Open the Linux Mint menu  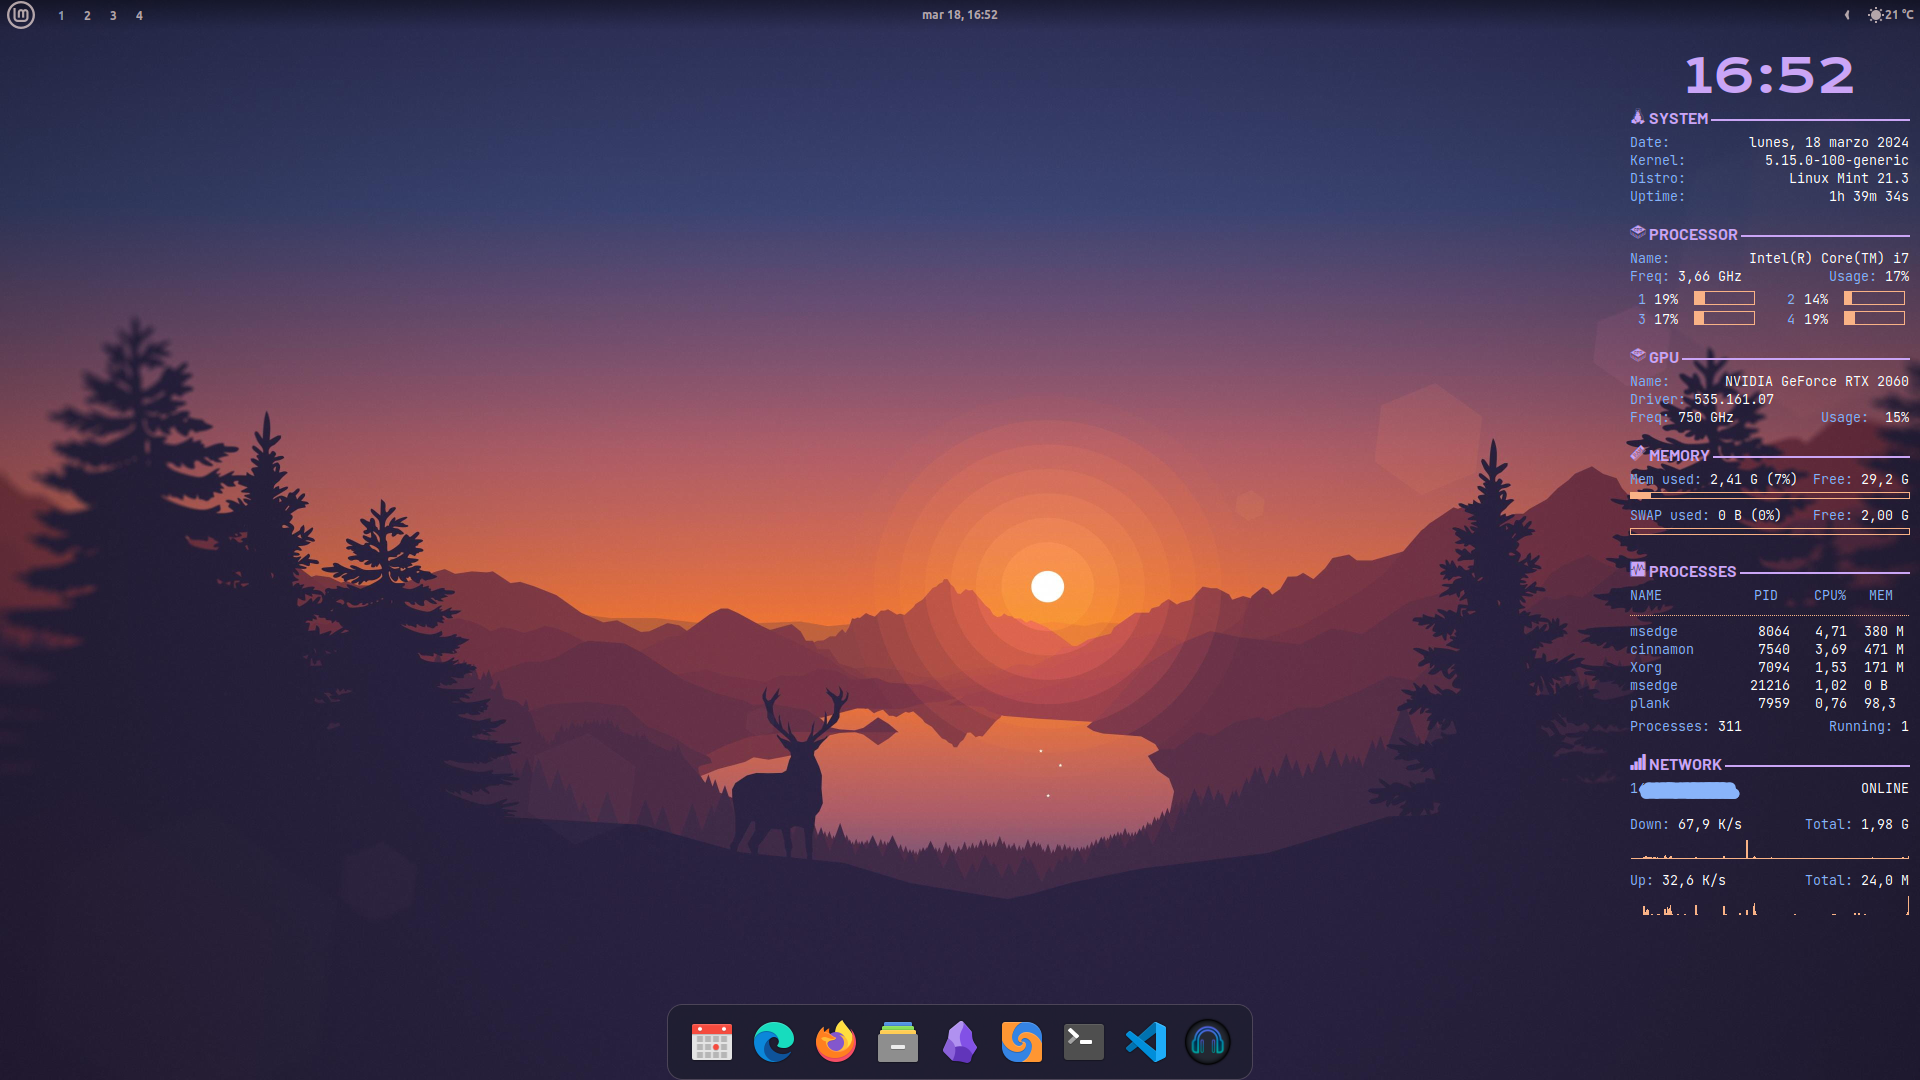[21, 15]
